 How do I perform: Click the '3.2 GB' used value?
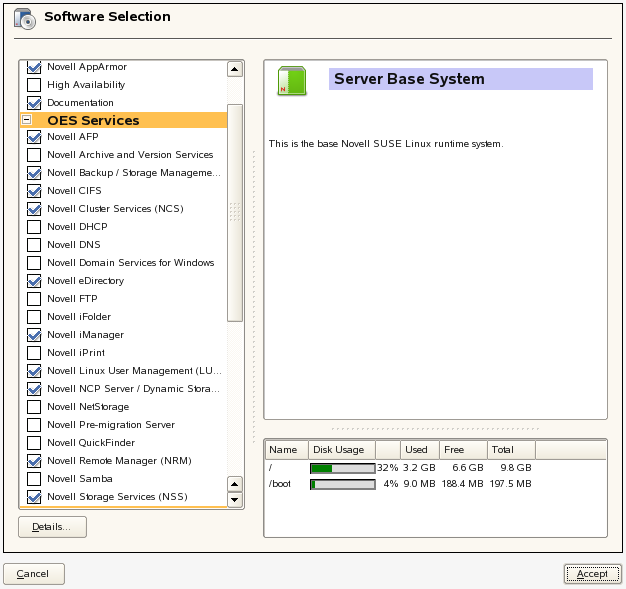point(419,468)
